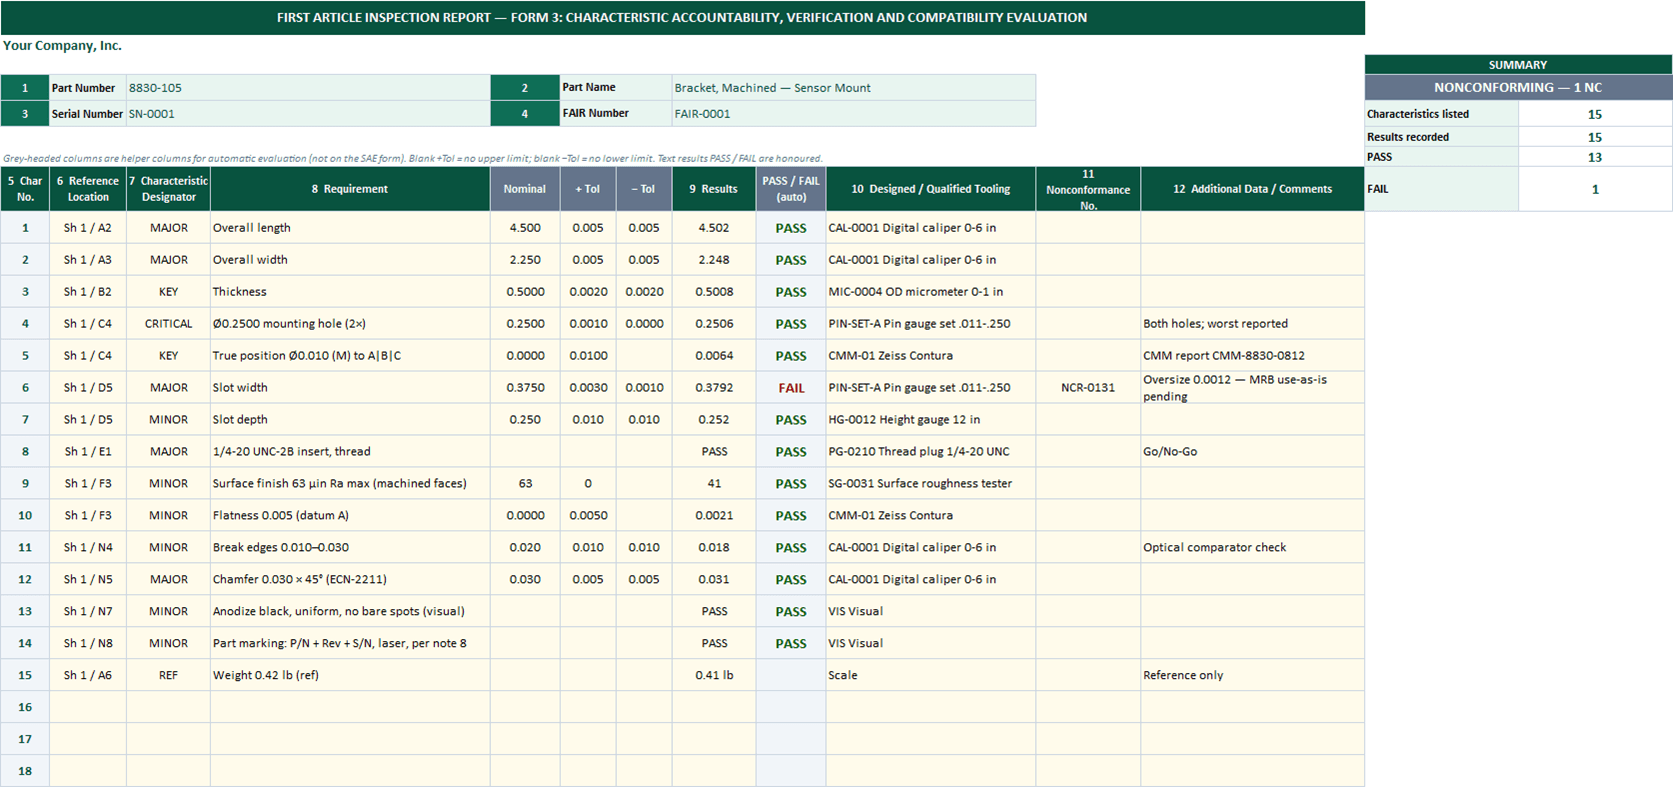This screenshot has height=787, width=1673.
Task: Select the '9 Results' column header
Action: (x=714, y=189)
